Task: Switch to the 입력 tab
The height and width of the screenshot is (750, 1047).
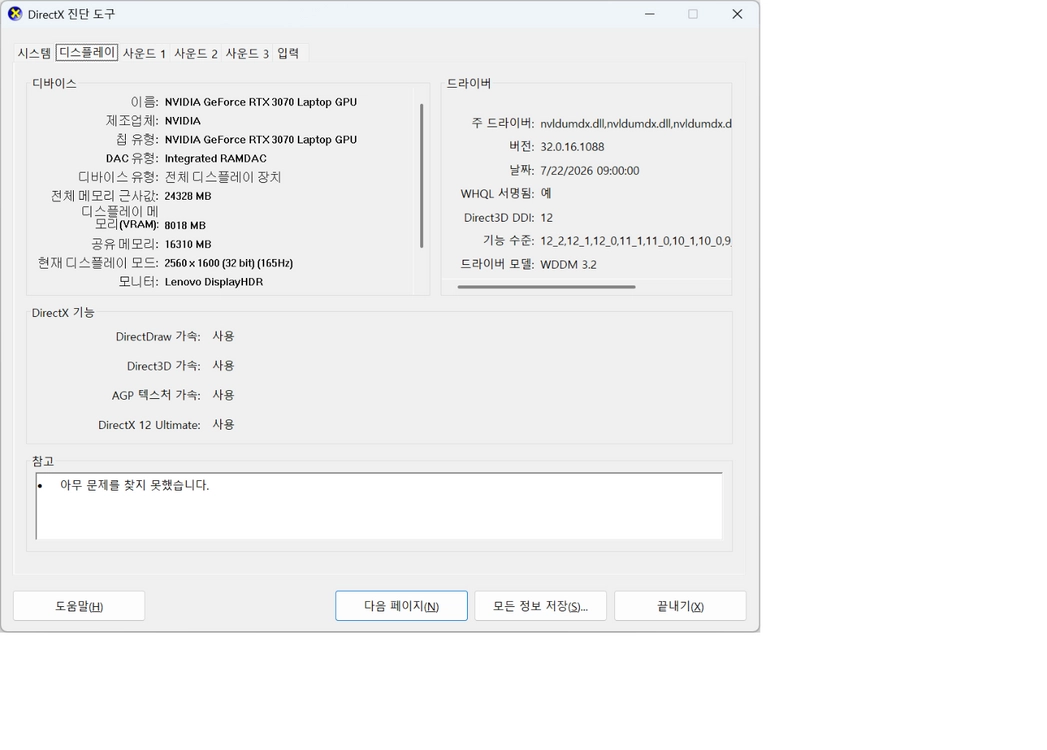Action: click(288, 53)
